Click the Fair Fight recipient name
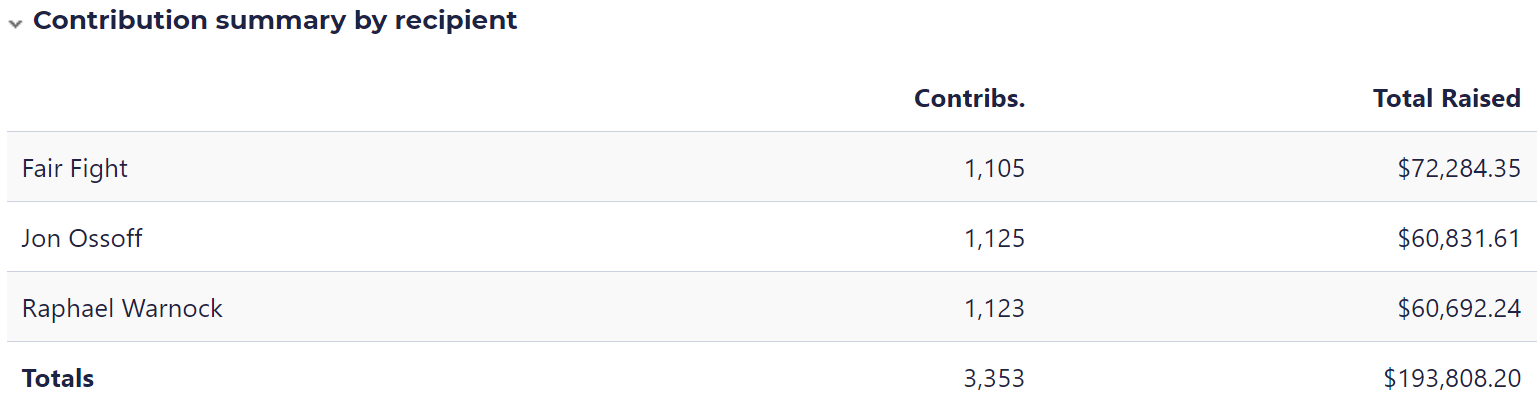Viewport: 1540px width, 420px height. 75,168
